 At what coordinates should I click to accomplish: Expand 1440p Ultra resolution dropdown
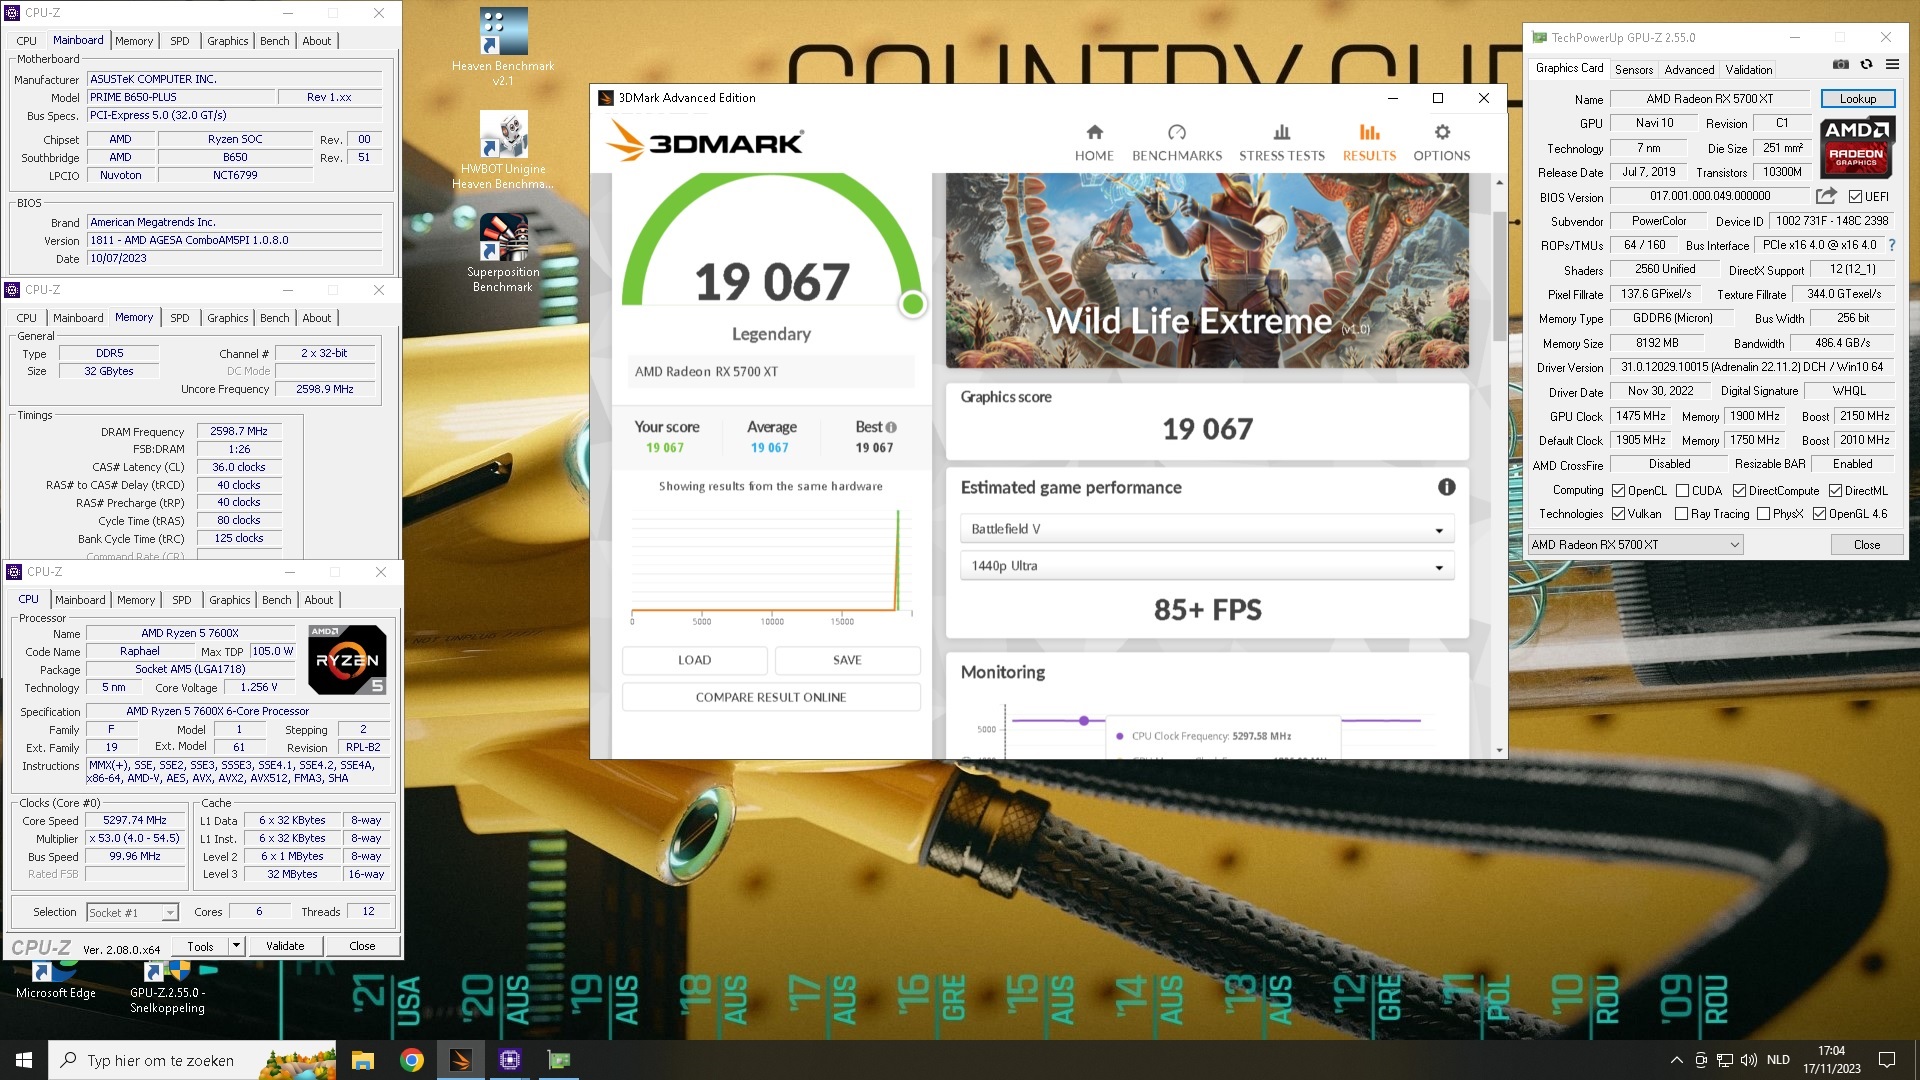click(x=1207, y=566)
